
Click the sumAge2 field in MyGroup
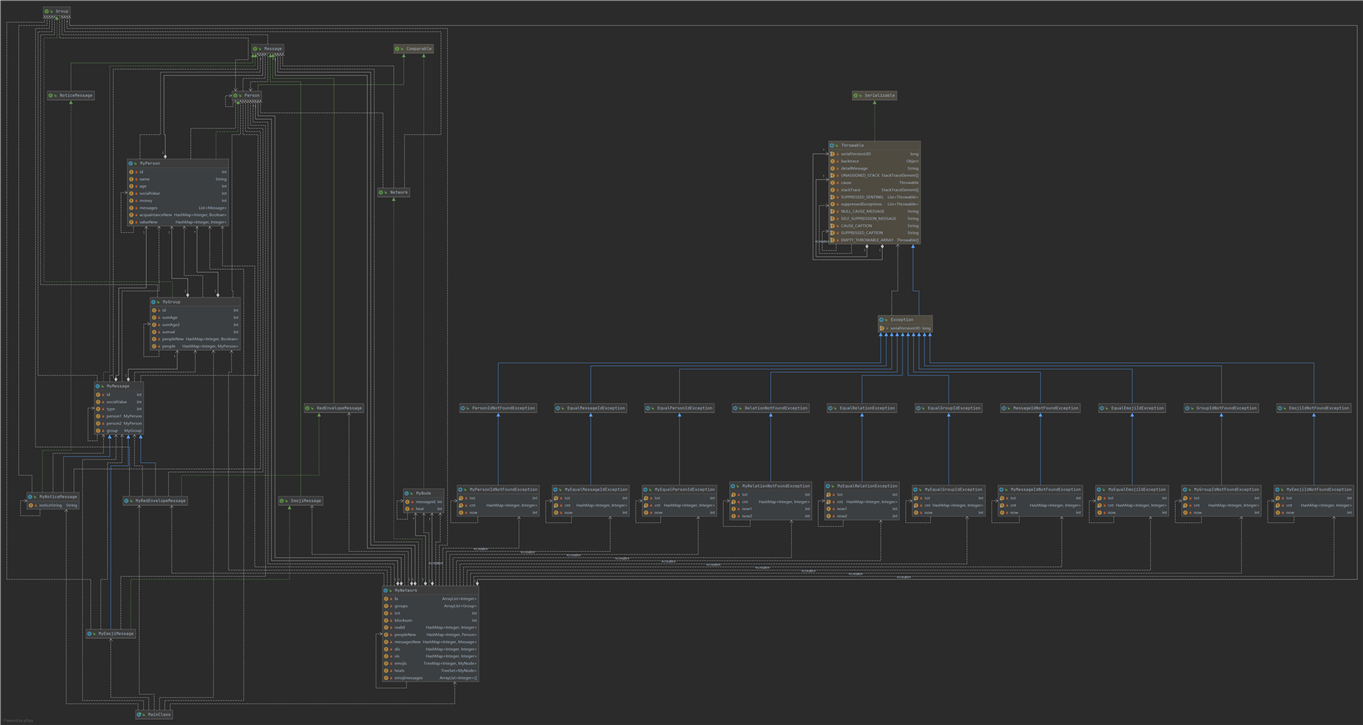tap(195, 325)
